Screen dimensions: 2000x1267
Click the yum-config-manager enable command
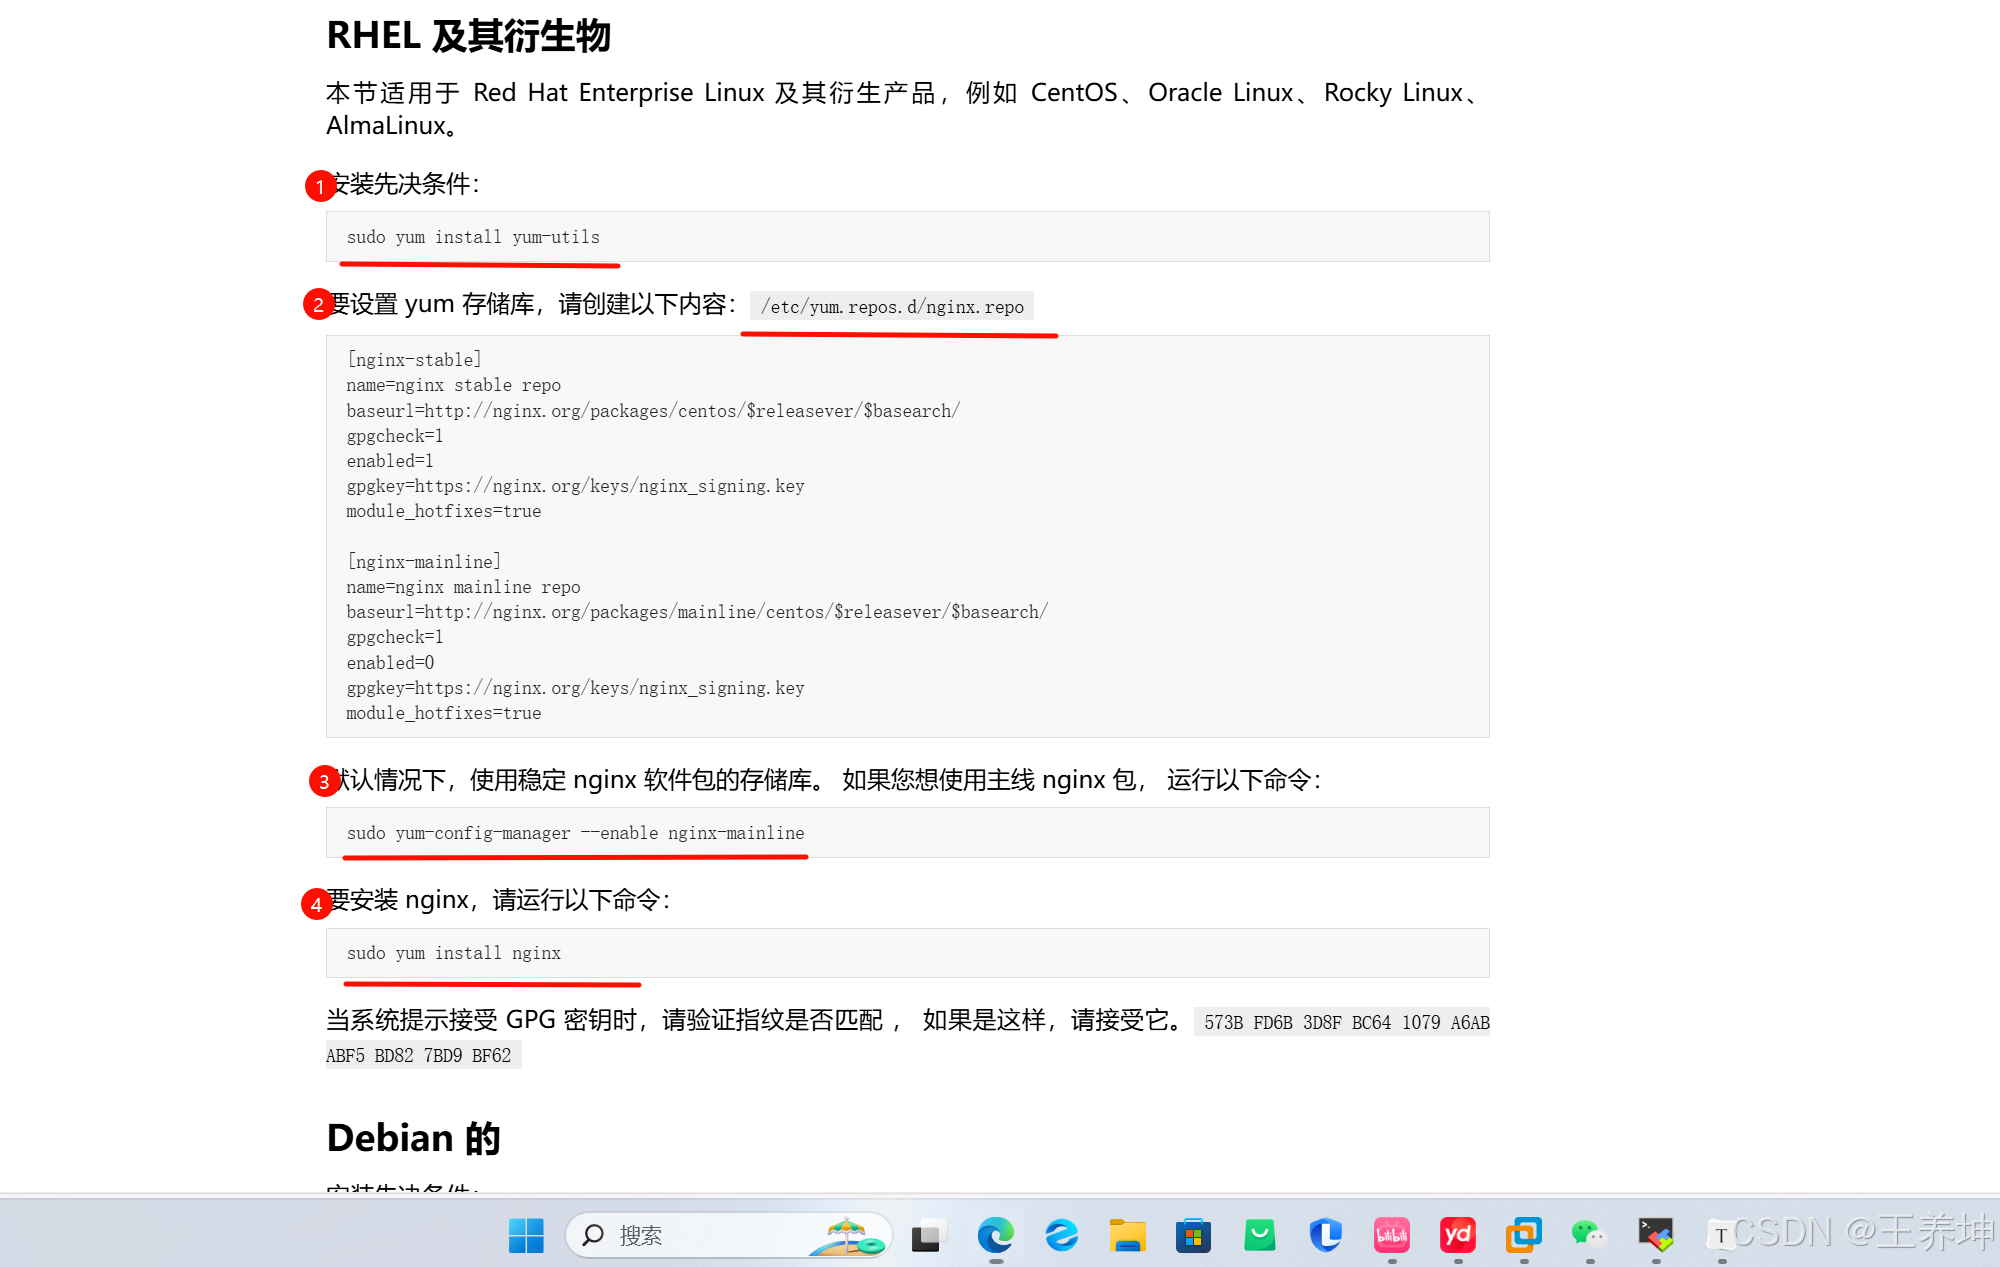coord(575,833)
